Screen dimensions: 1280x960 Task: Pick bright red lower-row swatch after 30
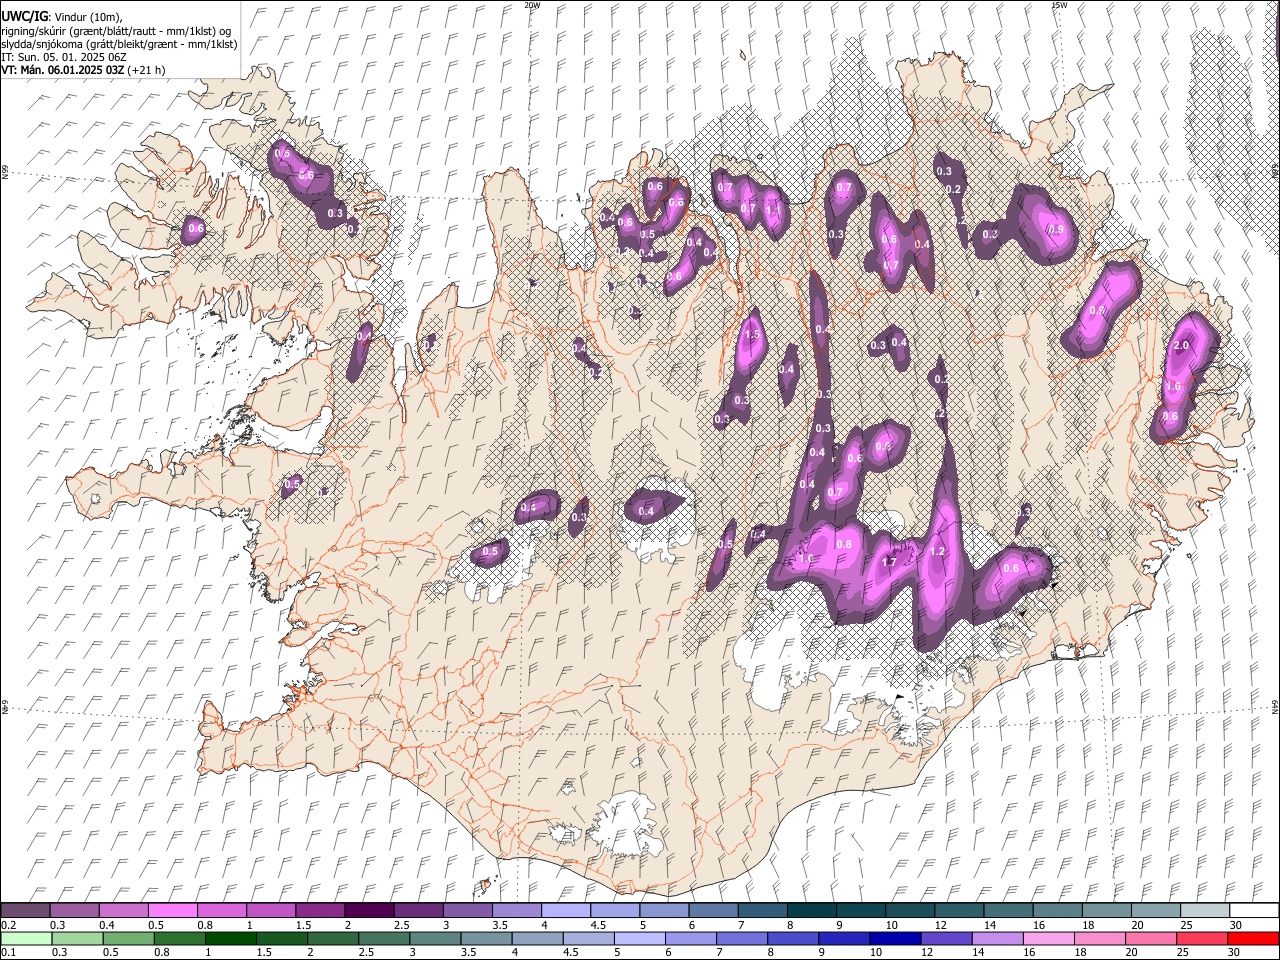point(1254,938)
